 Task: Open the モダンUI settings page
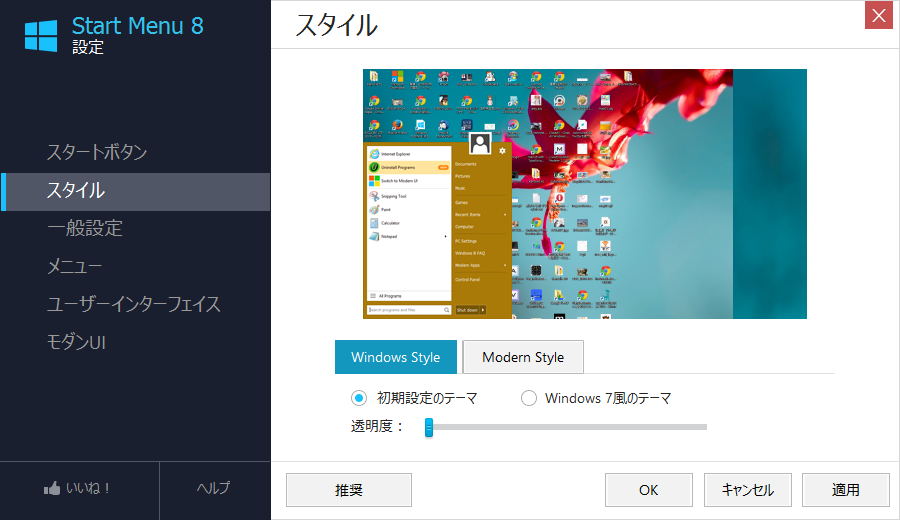tap(76, 343)
